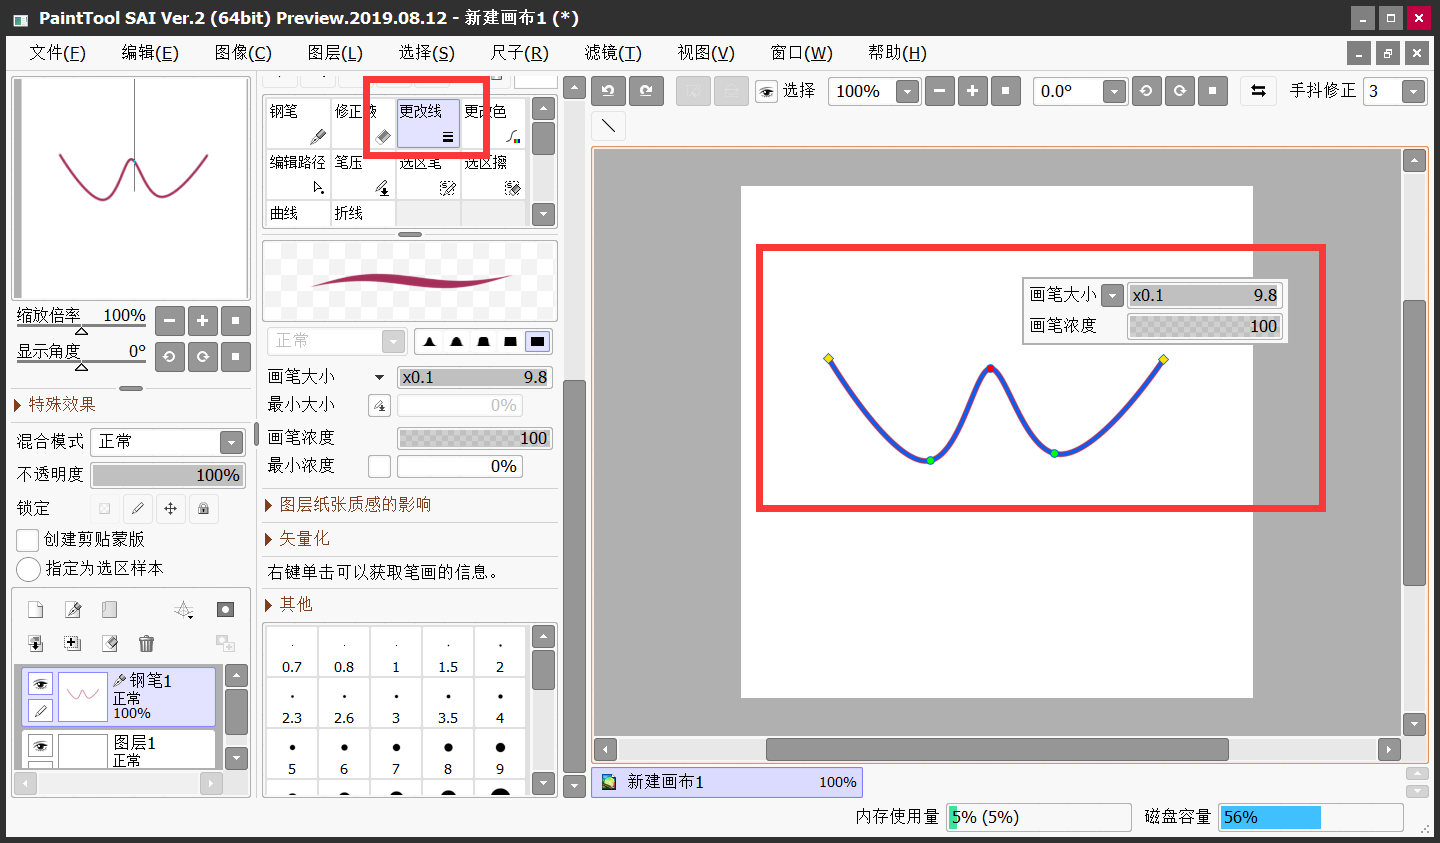Reset canvas rotation in top toolbar
1440x843 pixels.
1212,91
